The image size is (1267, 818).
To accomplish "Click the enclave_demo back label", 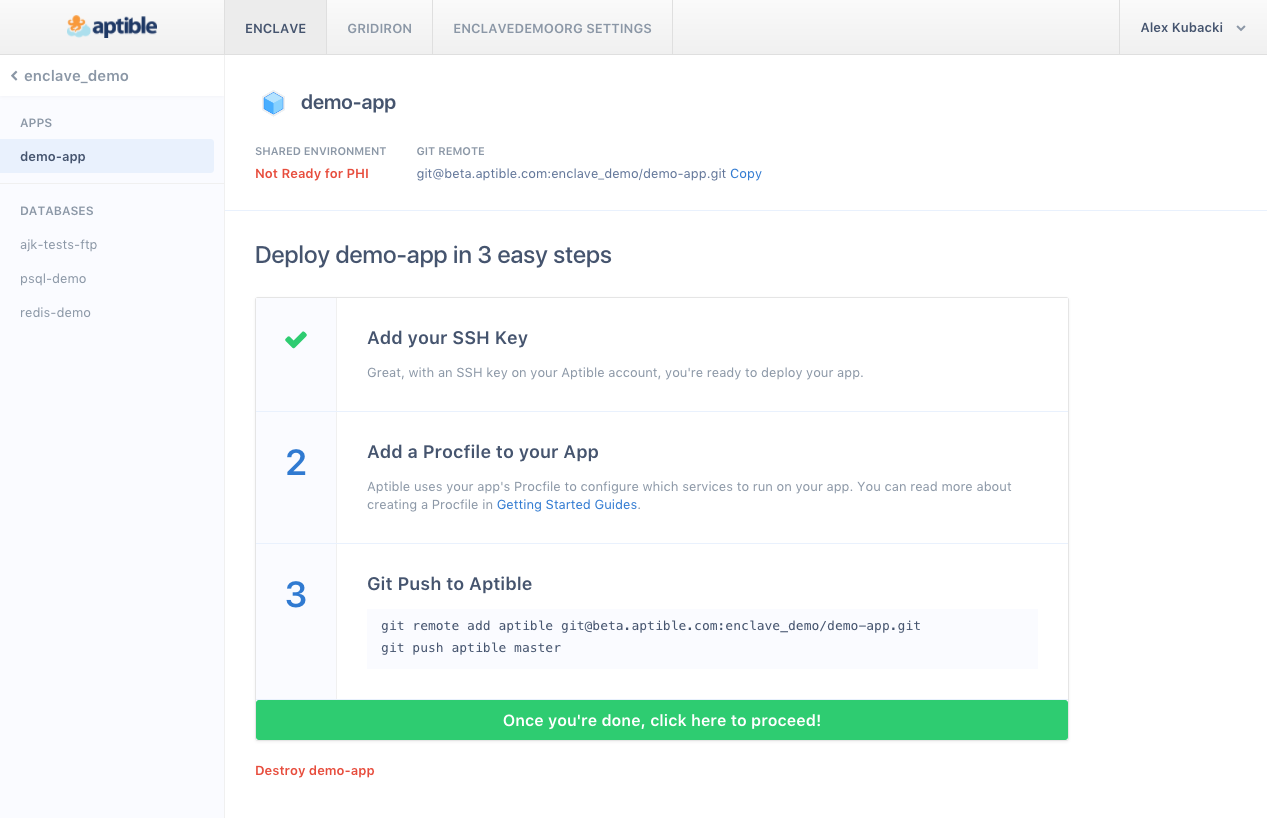I will coord(76,76).
